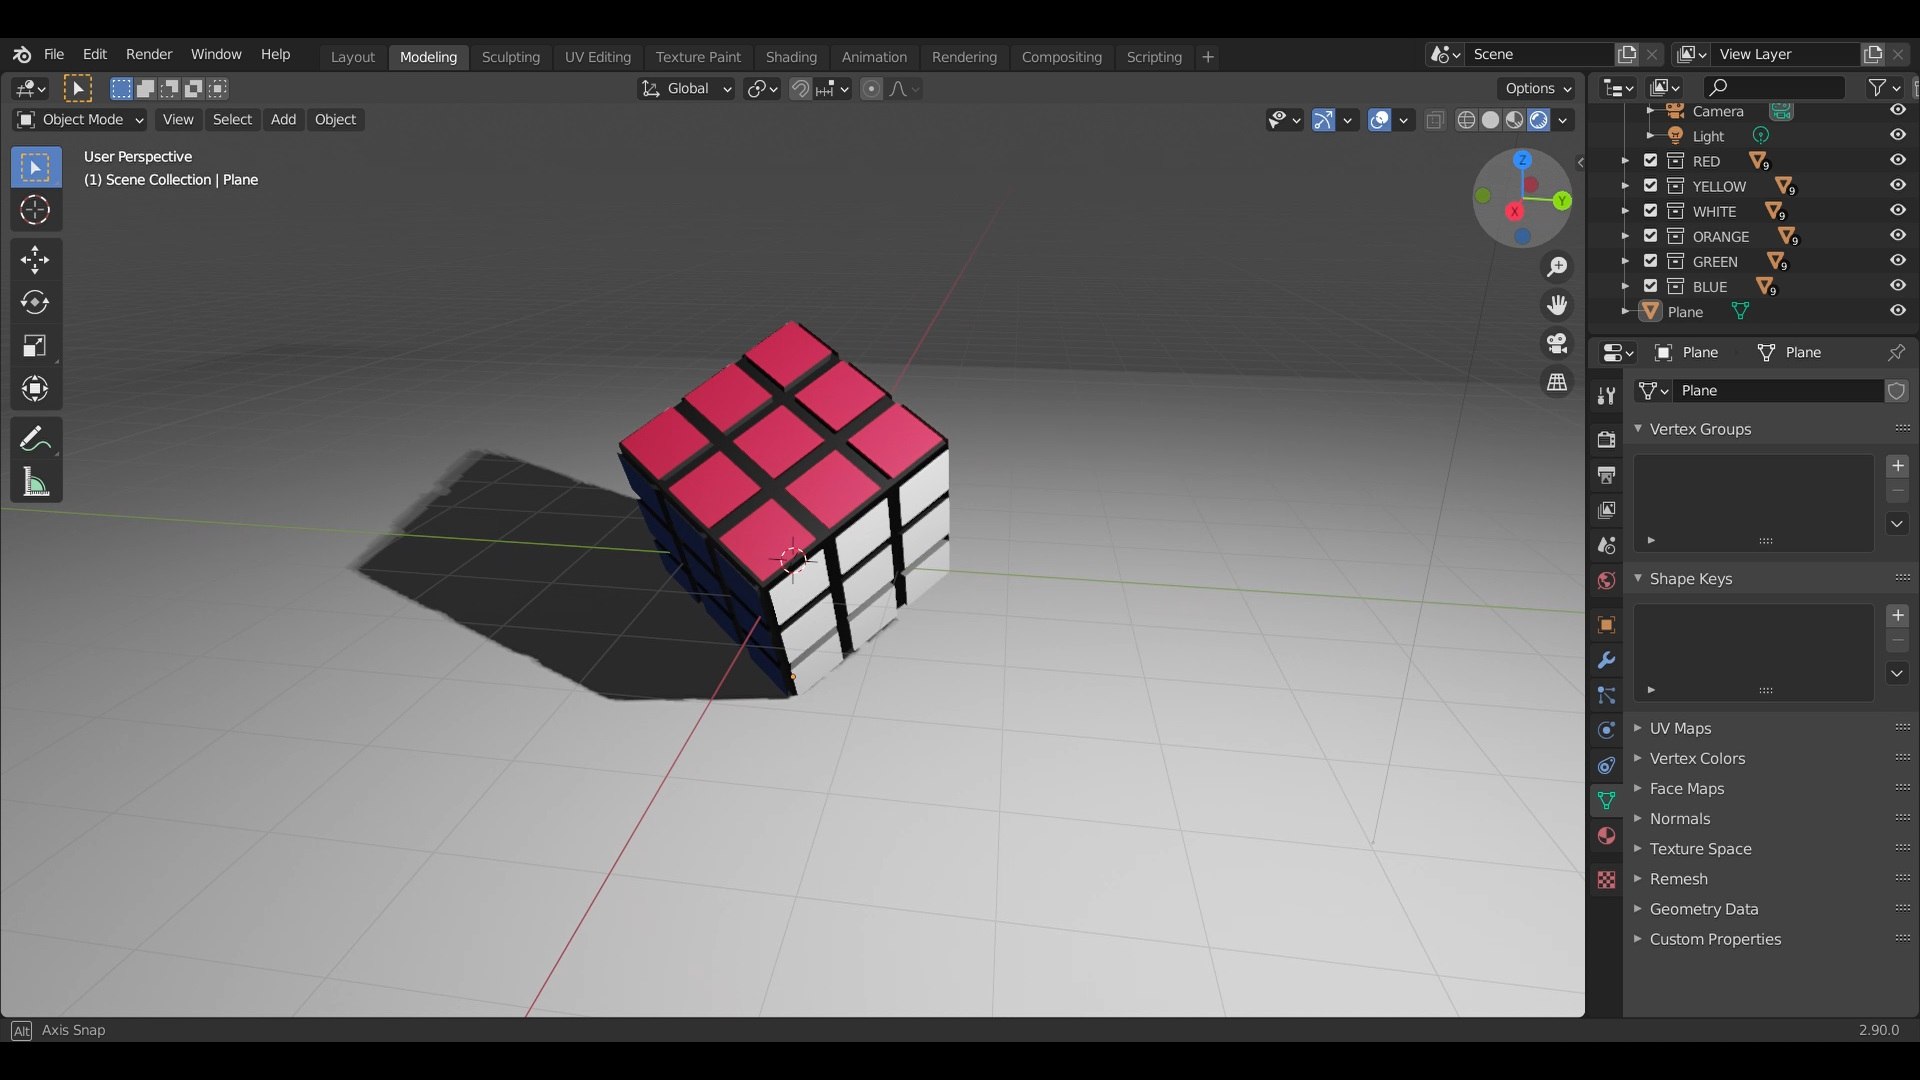The image size is (1920, 1080).
Task: Open Render properties tab
Action: click(1606, 440)
